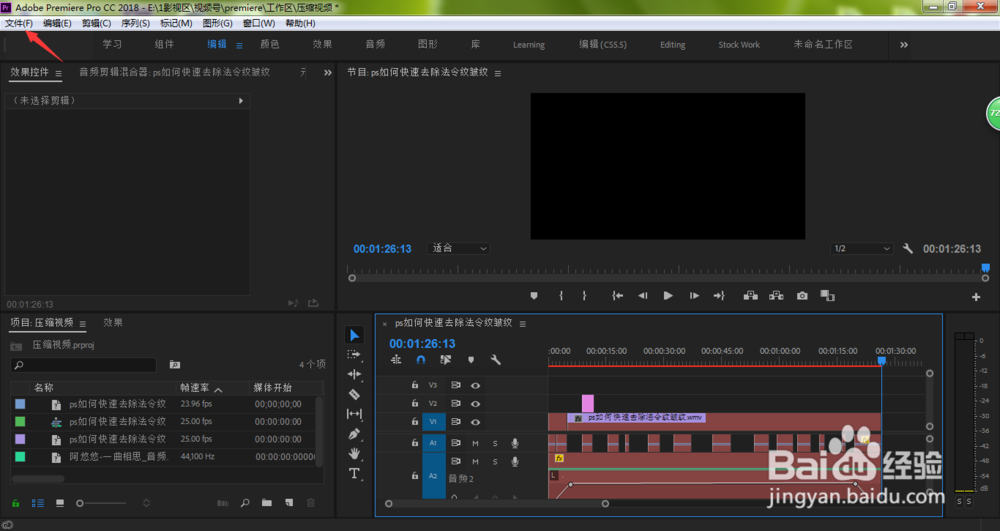
Task: Switch to the 颜色 workspace
Action: tap(270, 44)
